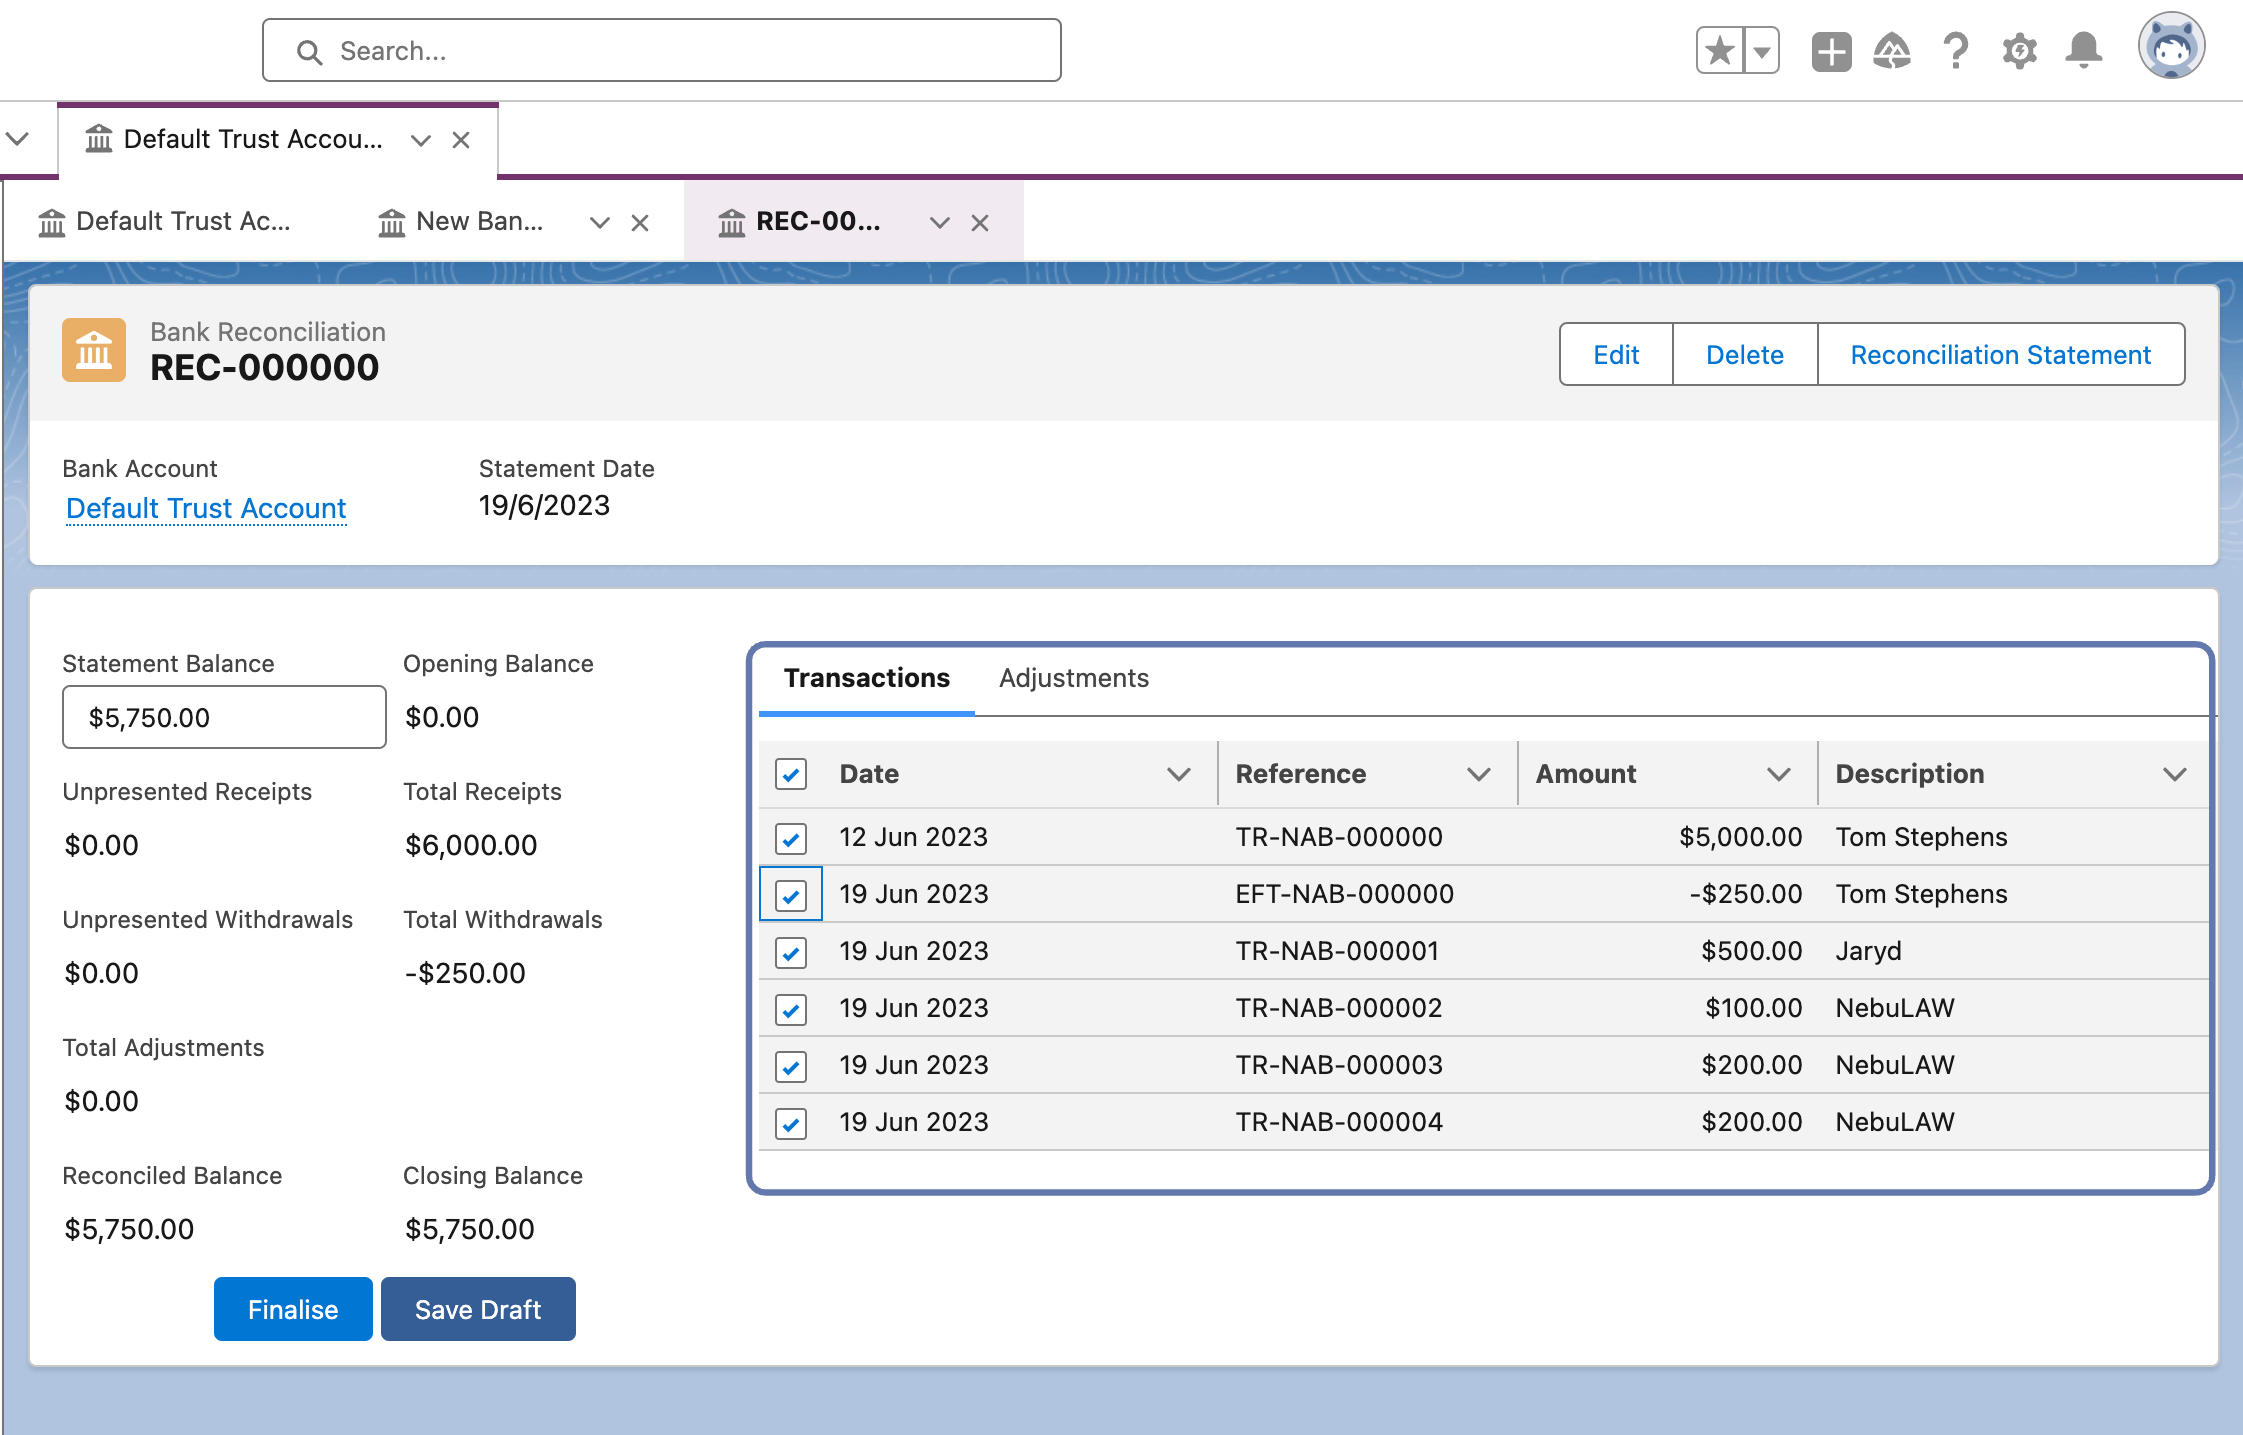Uncheck the TR-NAB-000002 transaction checkbox

tap(791, 1009)
